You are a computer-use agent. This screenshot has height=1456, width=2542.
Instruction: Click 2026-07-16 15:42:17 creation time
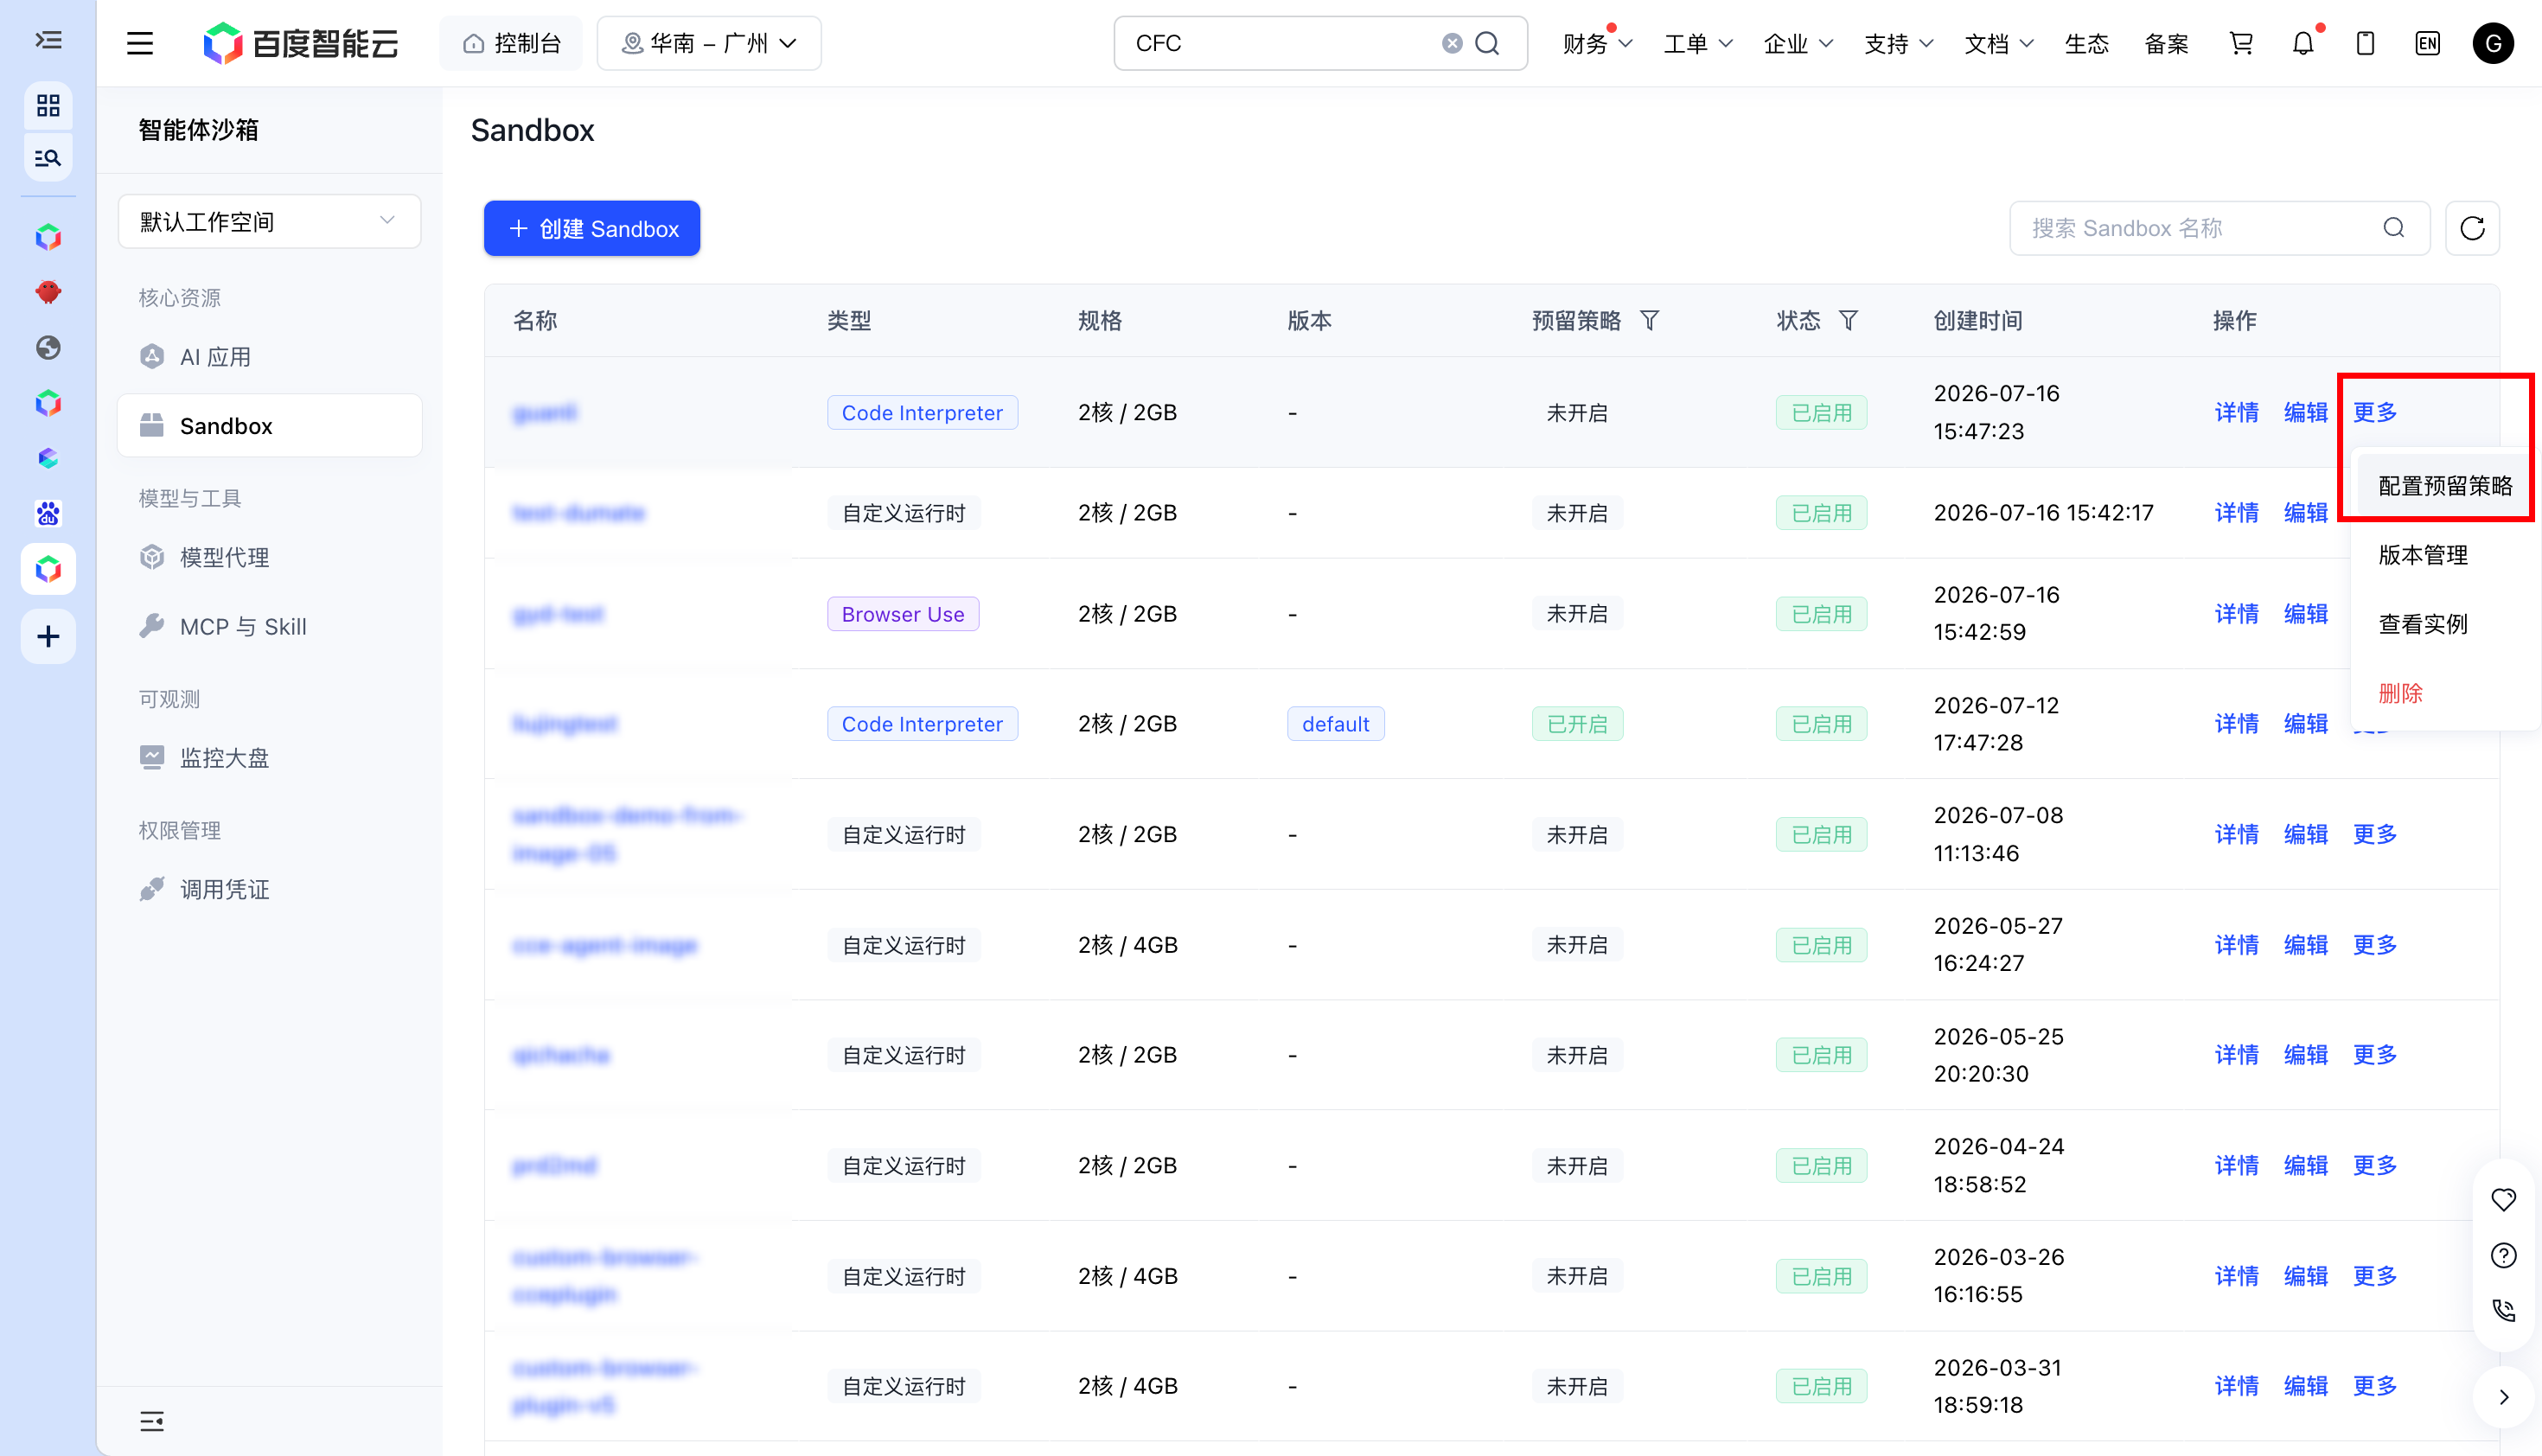pyautogui.click(x=2043, y=512)
